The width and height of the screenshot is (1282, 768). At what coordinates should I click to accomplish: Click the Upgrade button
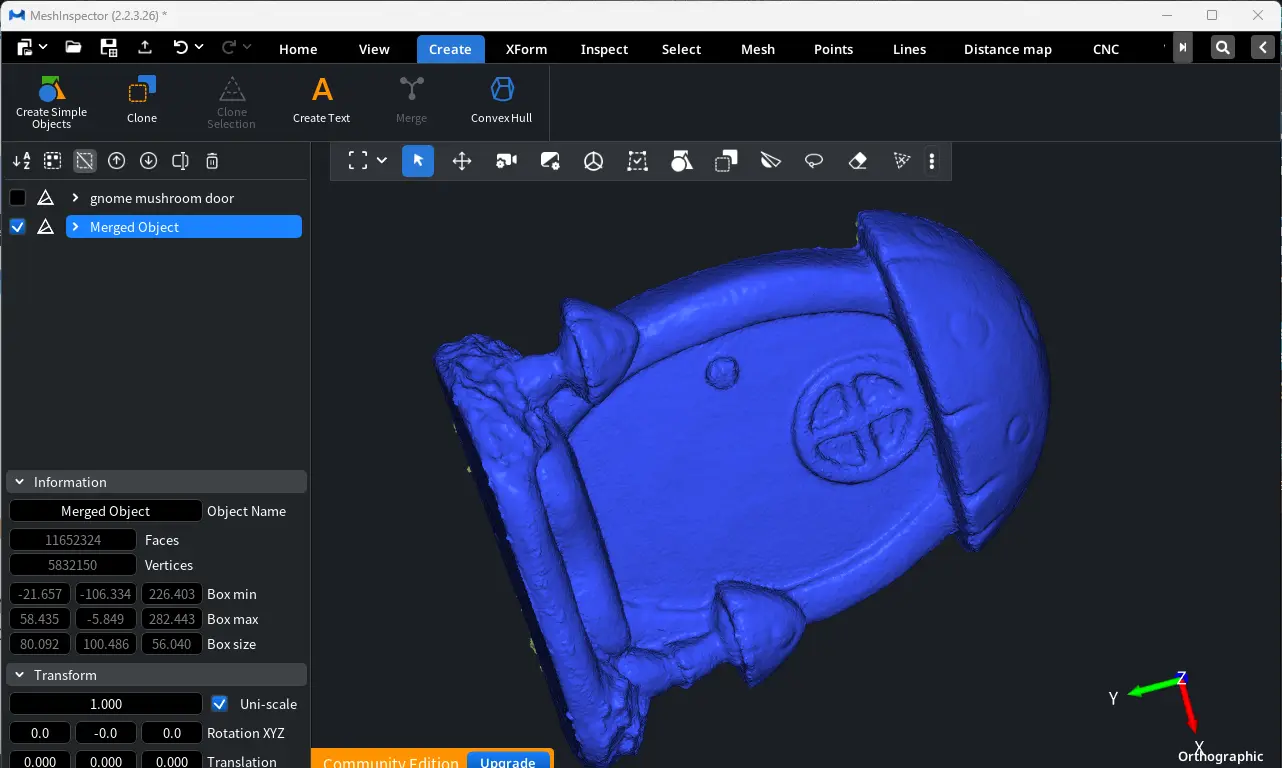508,760
